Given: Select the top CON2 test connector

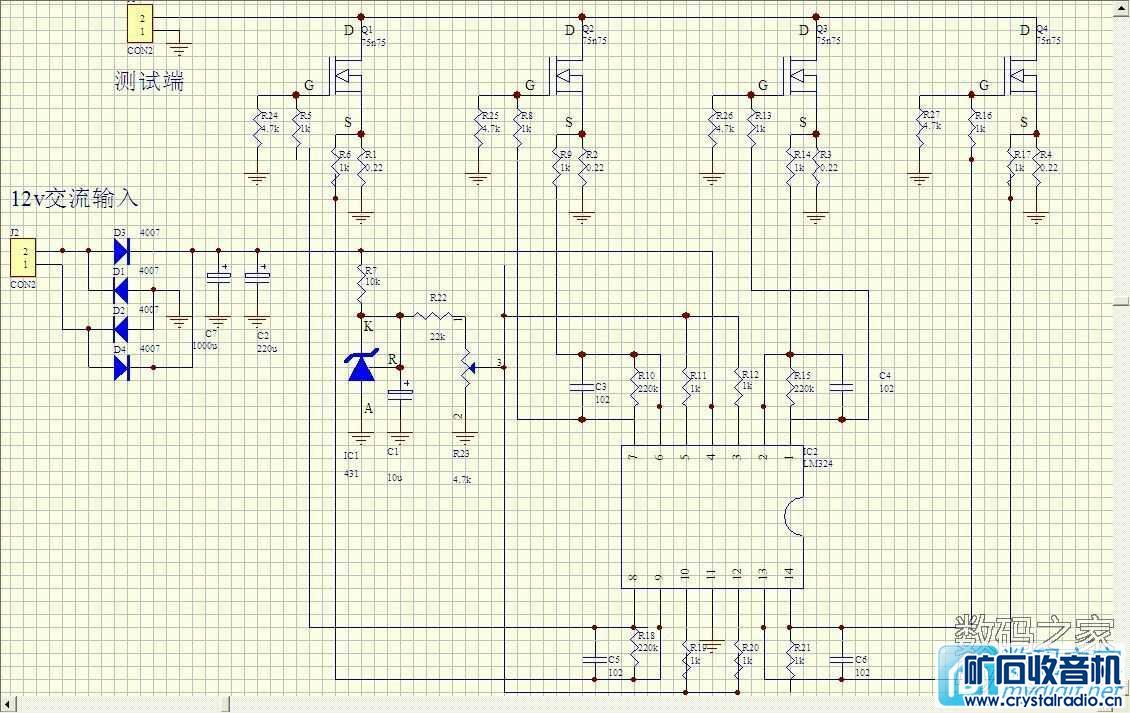Looking at the screenshot, I should tap(141, 25).
